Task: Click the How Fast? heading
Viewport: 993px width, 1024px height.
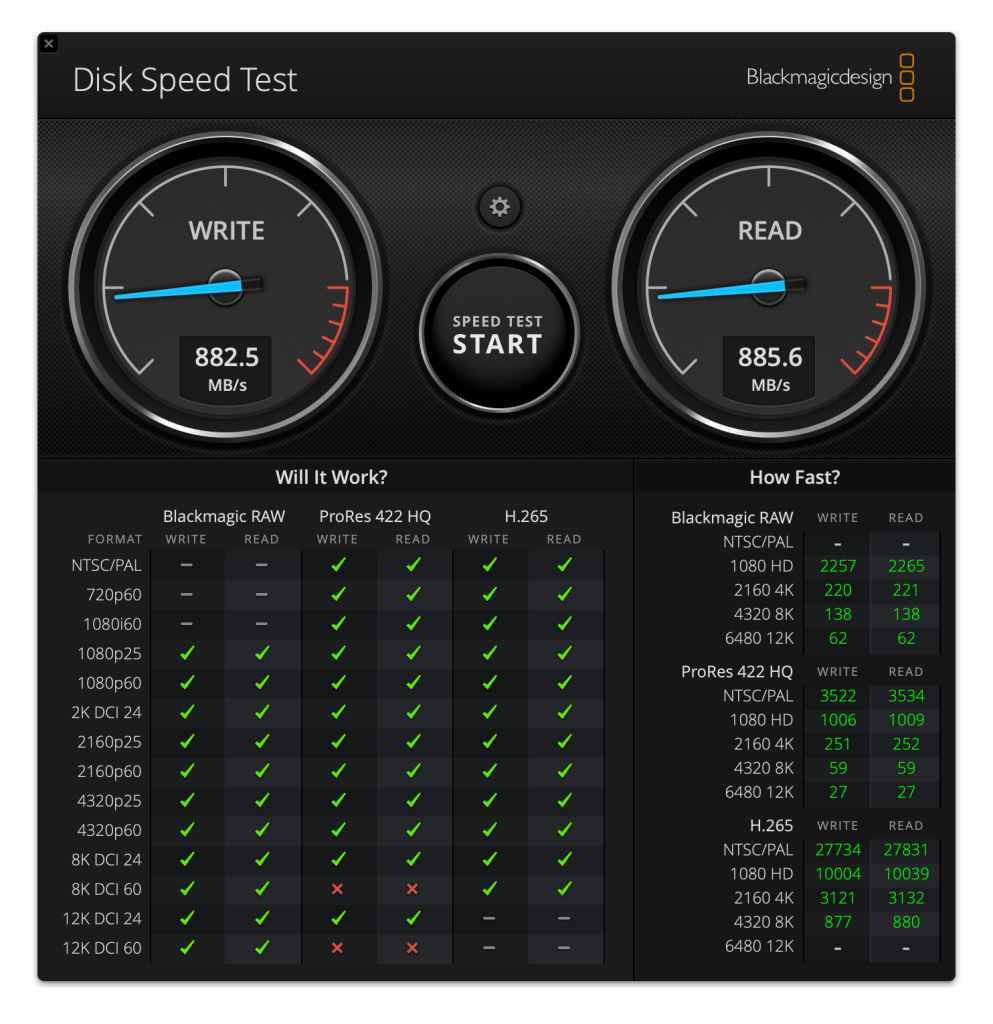Action: (795, 477)
